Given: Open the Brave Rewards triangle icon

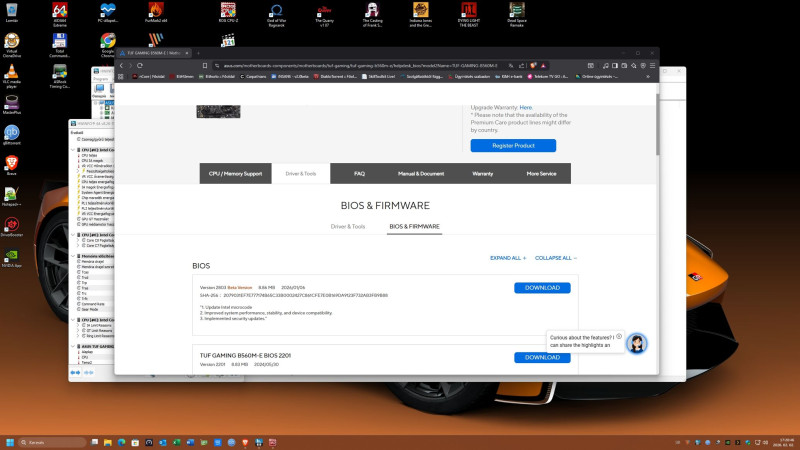Looking at the screenshot, I should [x=543, y=65].
